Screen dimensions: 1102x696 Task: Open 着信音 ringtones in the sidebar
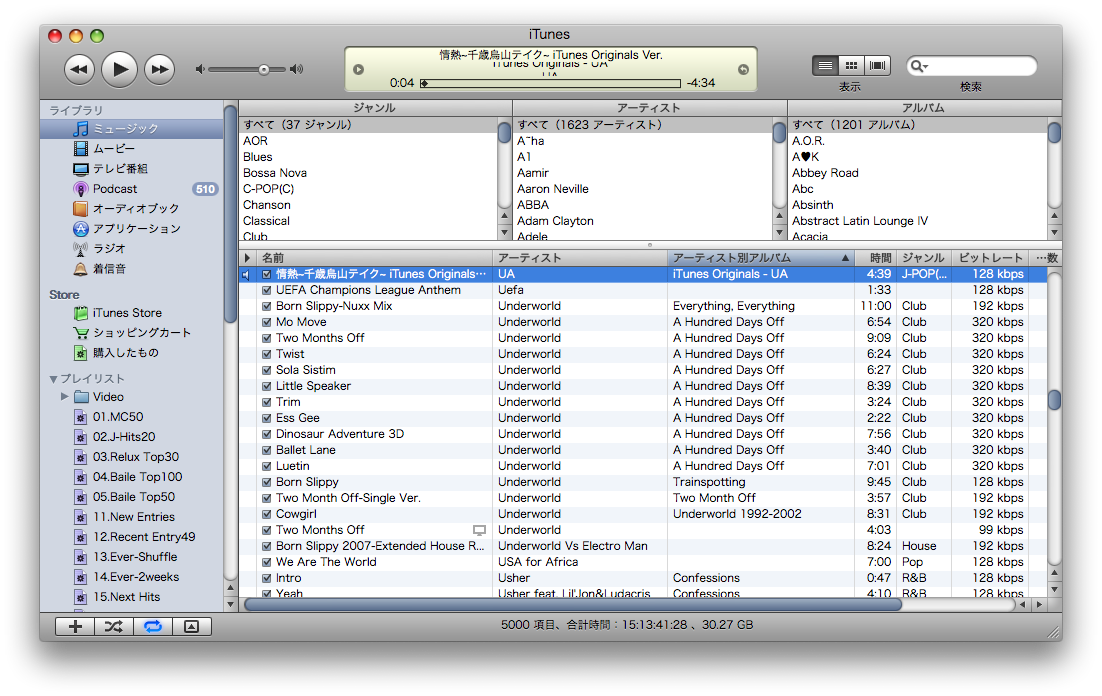(131, 269)
